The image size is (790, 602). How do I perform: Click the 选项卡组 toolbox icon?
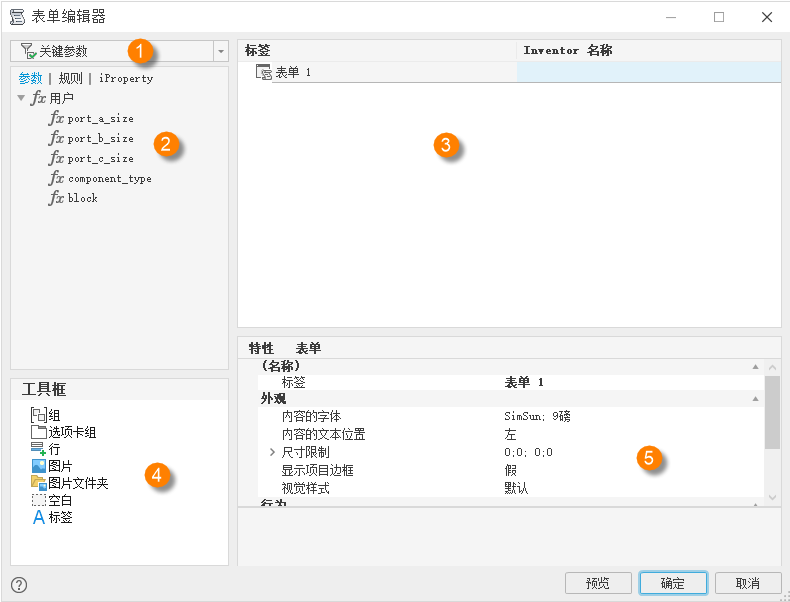click(38, 432)
